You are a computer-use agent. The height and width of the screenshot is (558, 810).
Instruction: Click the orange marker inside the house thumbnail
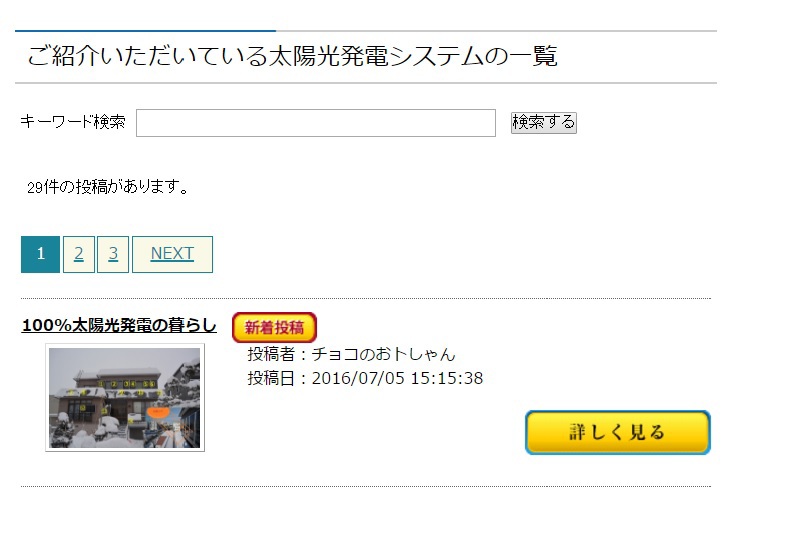click(x=157, y=412)
